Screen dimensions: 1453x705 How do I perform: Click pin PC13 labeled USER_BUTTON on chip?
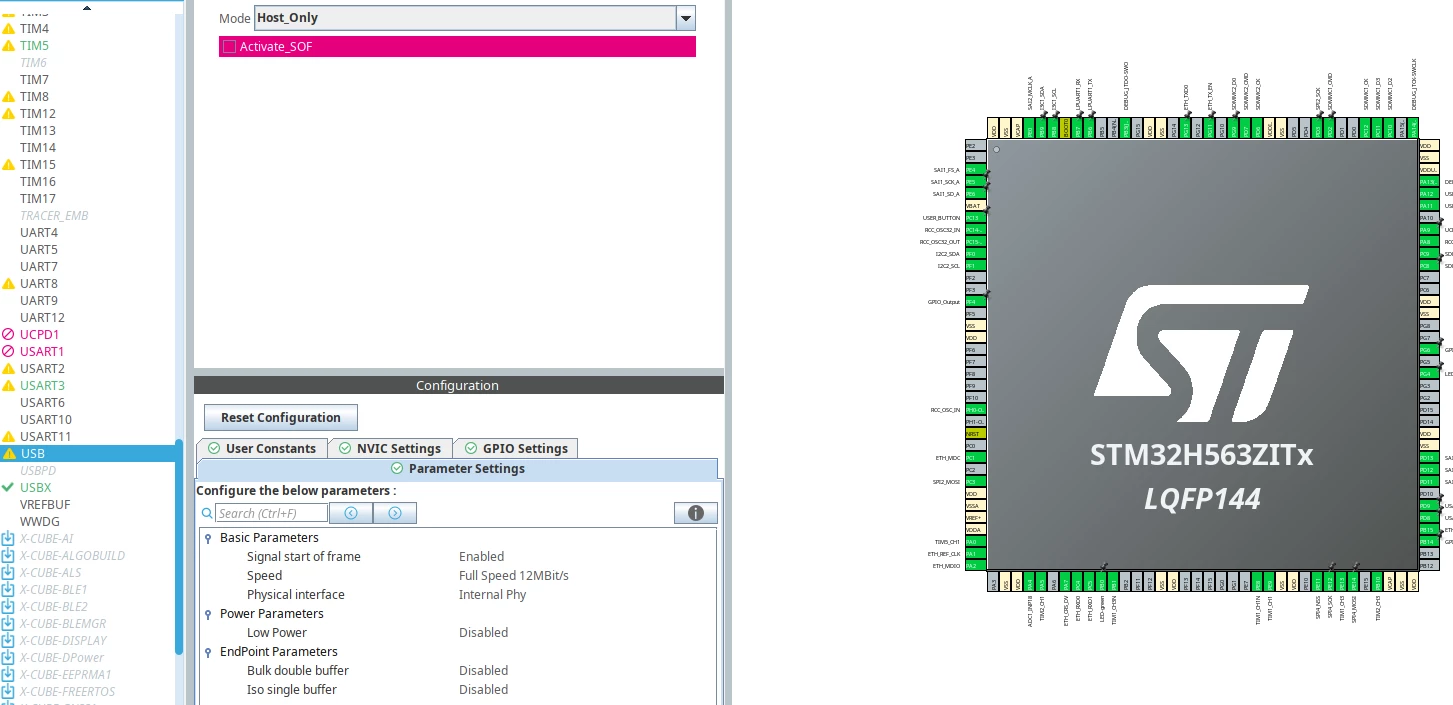(x=976, y=218)
